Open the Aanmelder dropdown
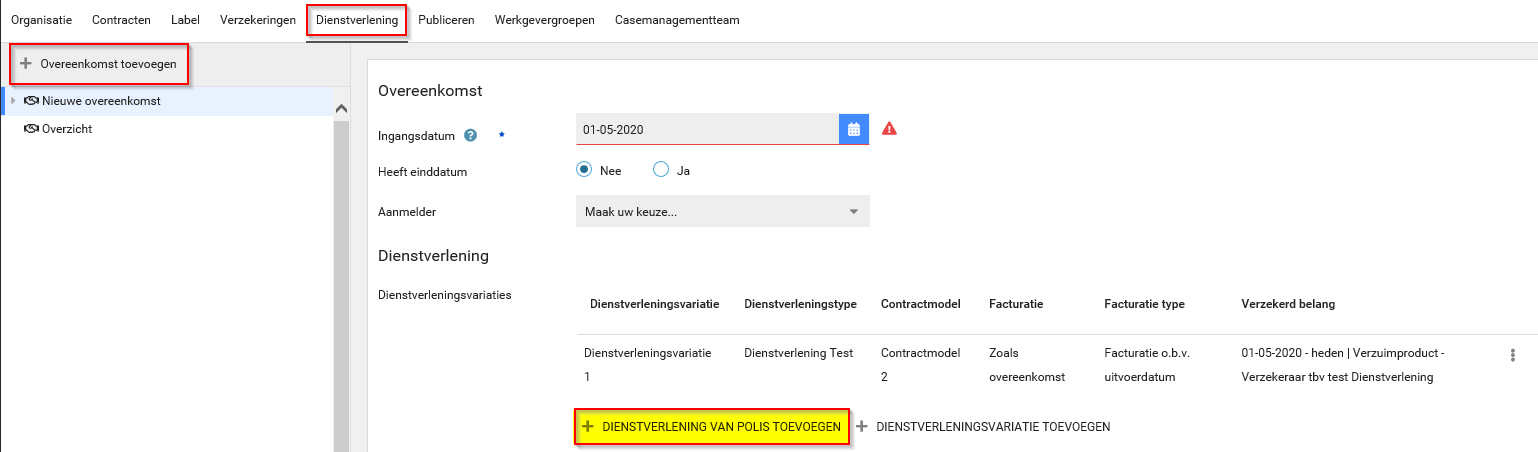This screenshot has height=452, width=1538. pyautogui.click(x=722, y=212)
